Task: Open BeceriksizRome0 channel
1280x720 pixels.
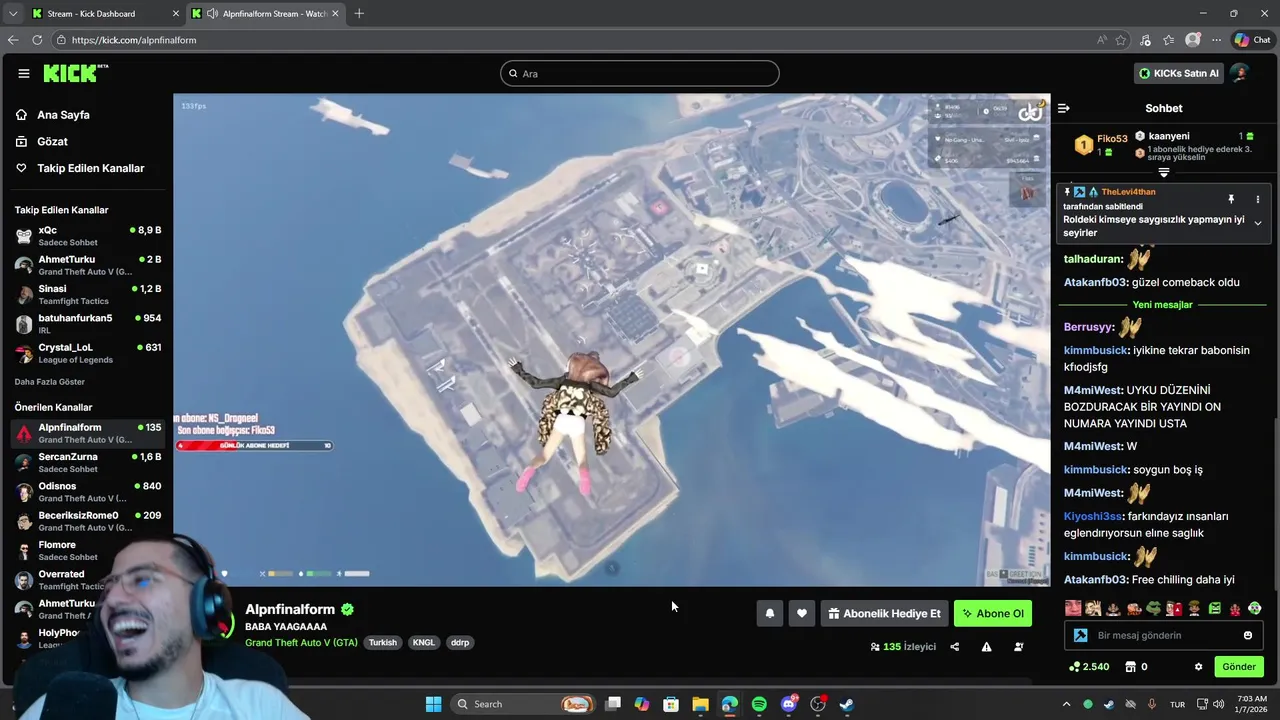Action: (x=88, y=521)
